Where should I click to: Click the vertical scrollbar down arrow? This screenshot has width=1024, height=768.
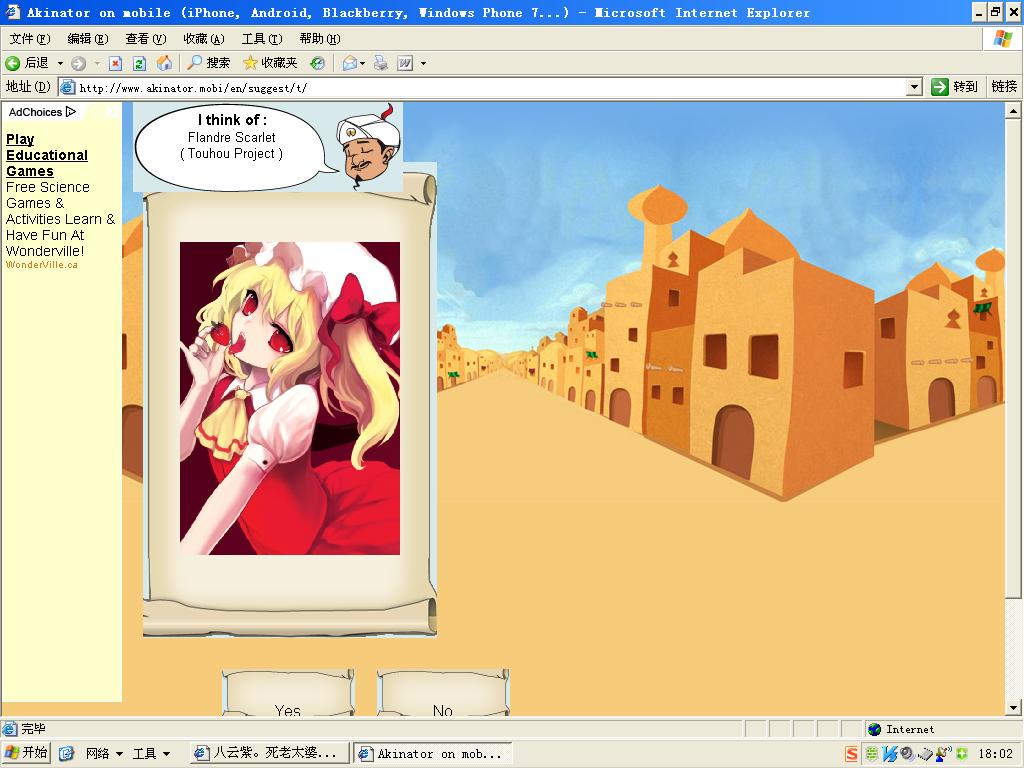click(1013, 707)
